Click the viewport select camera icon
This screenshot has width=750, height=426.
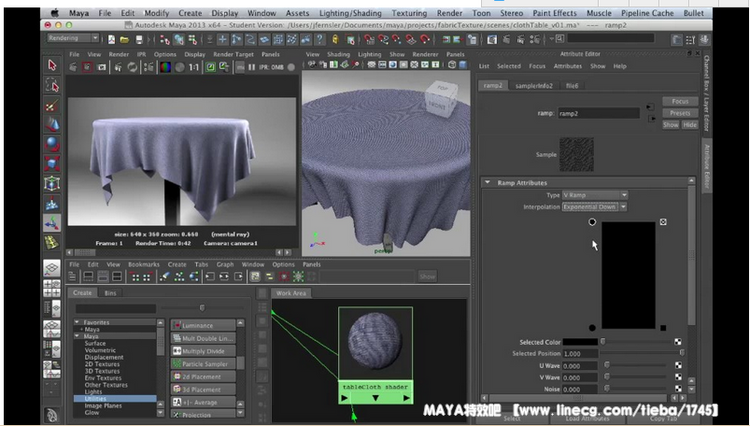[312, 65]
